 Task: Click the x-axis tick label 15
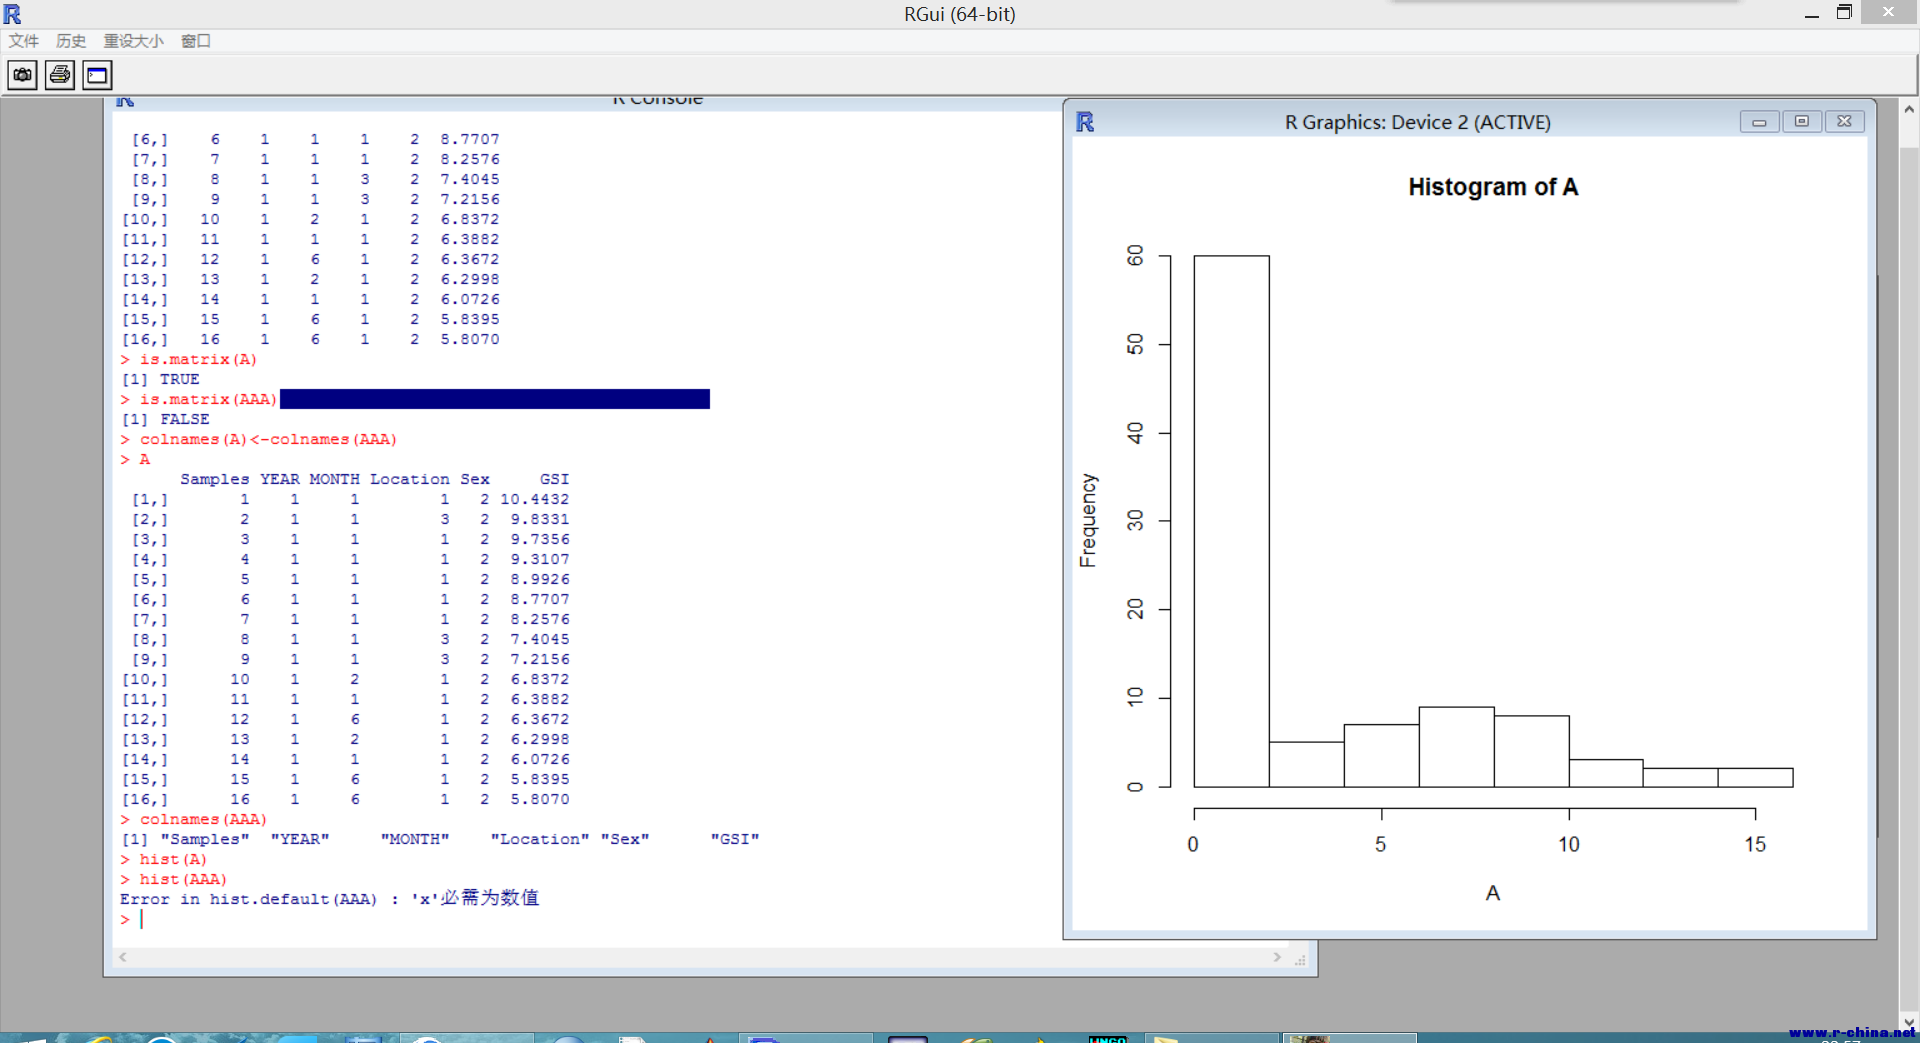(x=1755, y=844)
